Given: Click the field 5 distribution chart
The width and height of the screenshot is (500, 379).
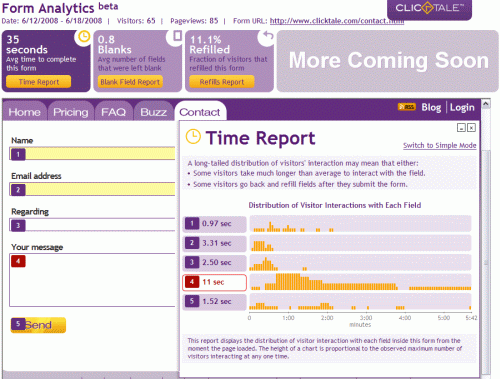Looking at the screenshot, I should (x=360, y=301).
